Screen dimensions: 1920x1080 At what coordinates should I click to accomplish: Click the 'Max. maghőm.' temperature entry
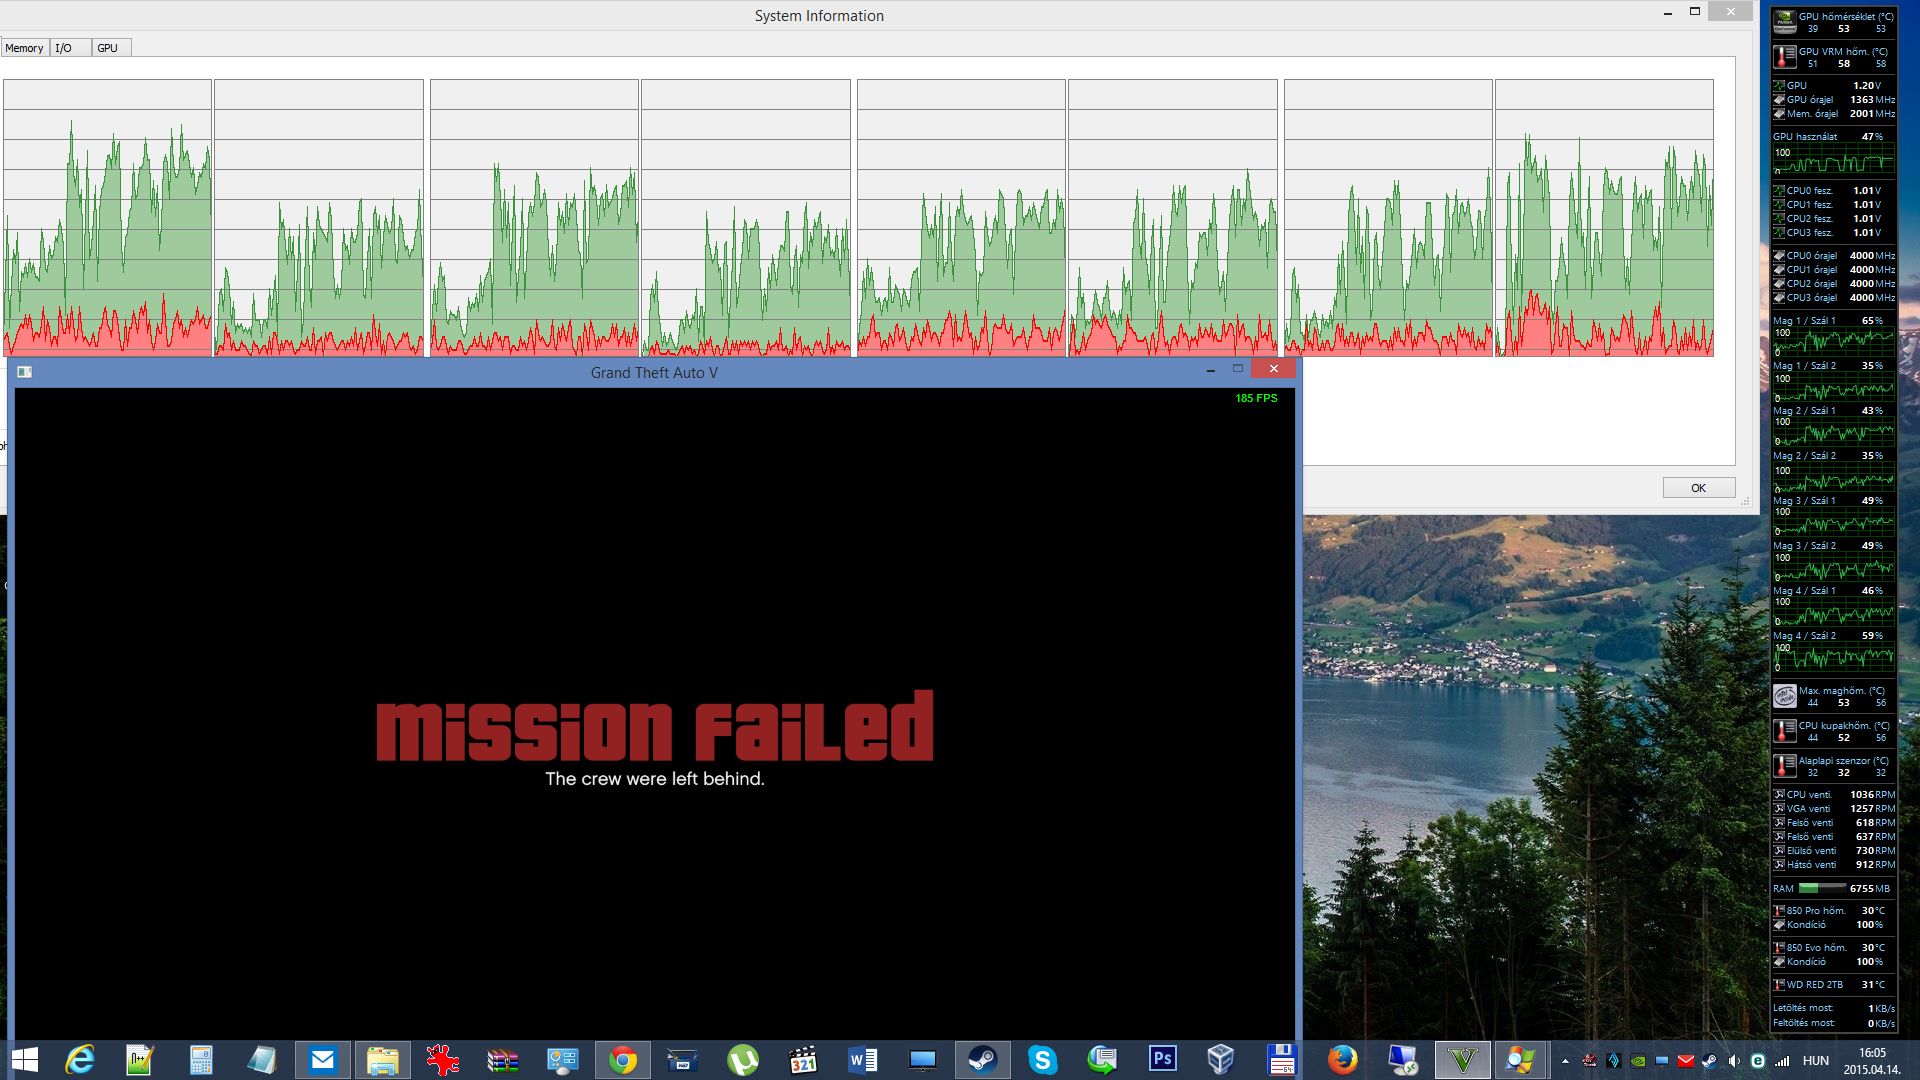coord(1834,696)
